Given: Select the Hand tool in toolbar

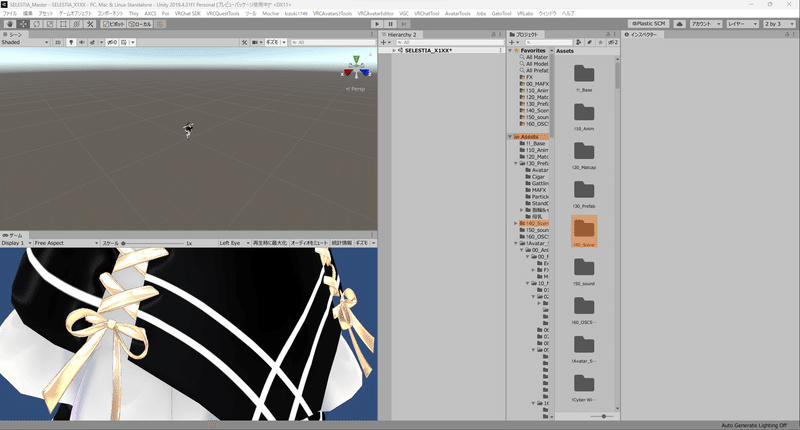Looking at the screenshot, I should coord(10,24).
